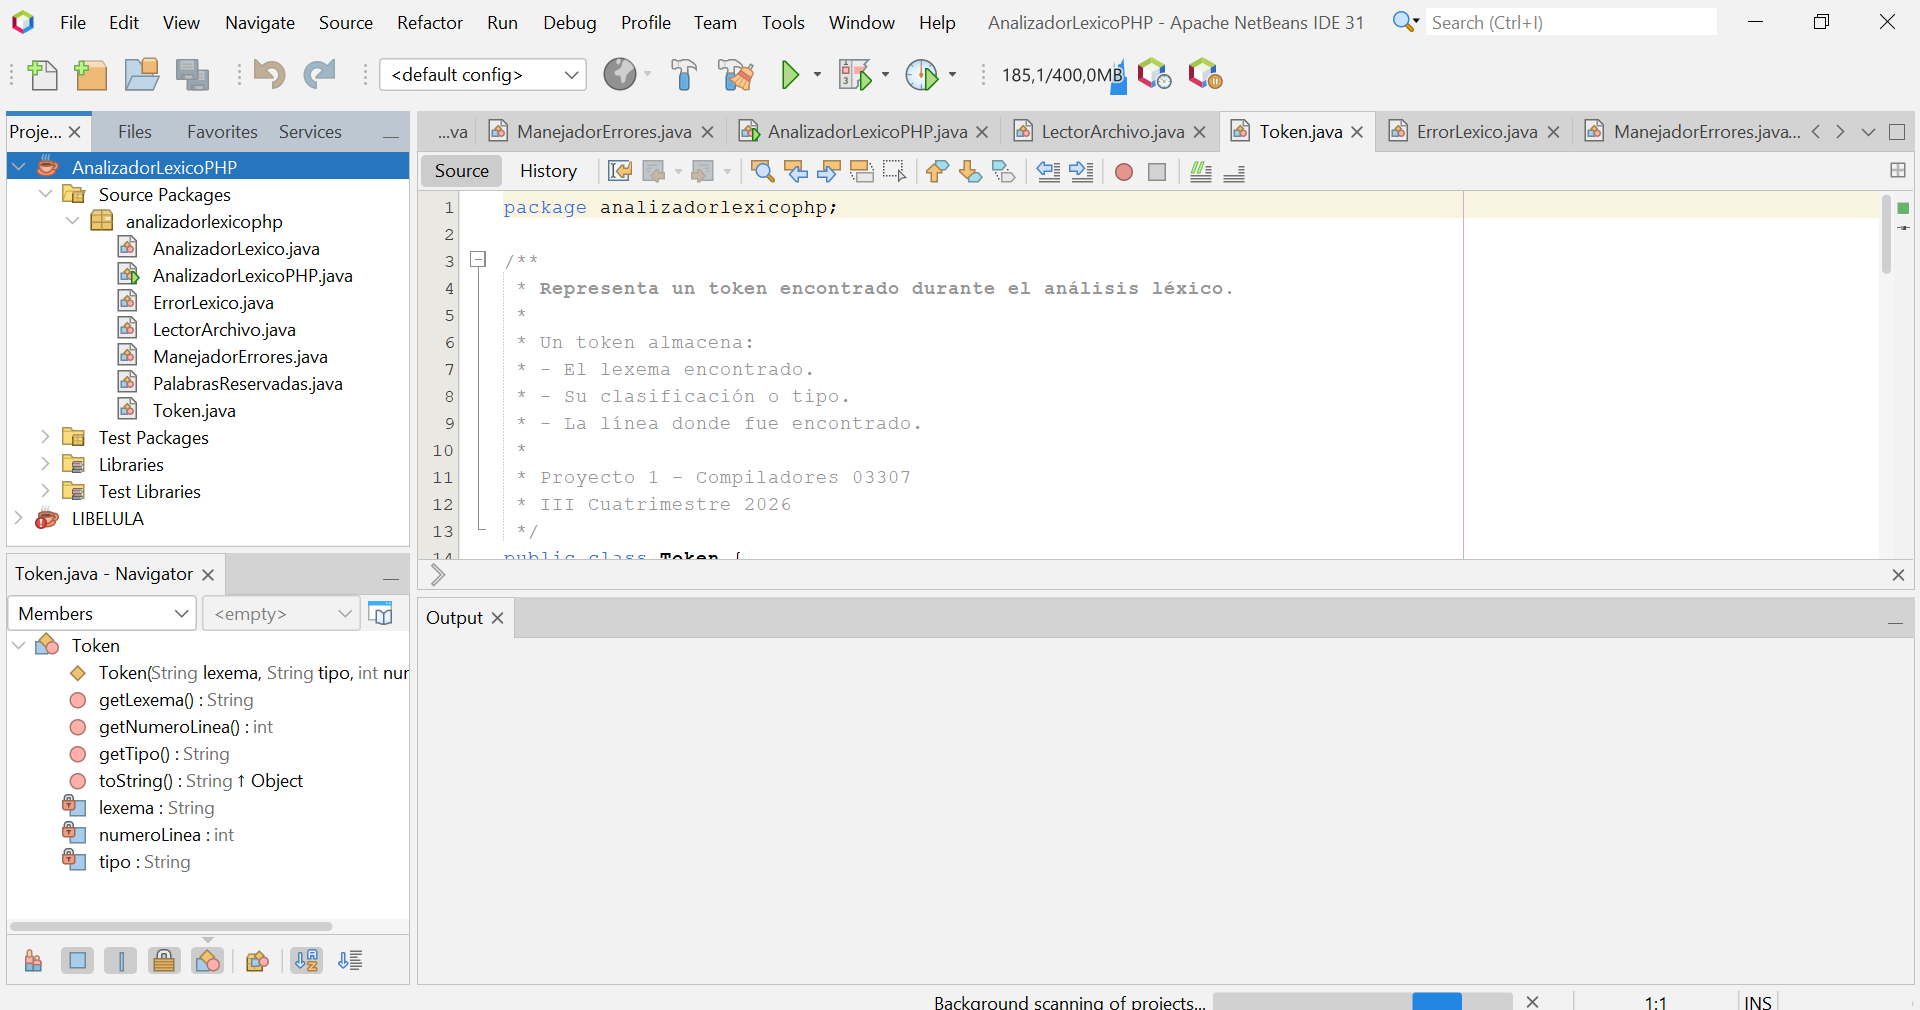Click the Find Selection magnifier in the editor toolbar
This screenshot has width=1920, height=1010.
[x=763, y=172]
